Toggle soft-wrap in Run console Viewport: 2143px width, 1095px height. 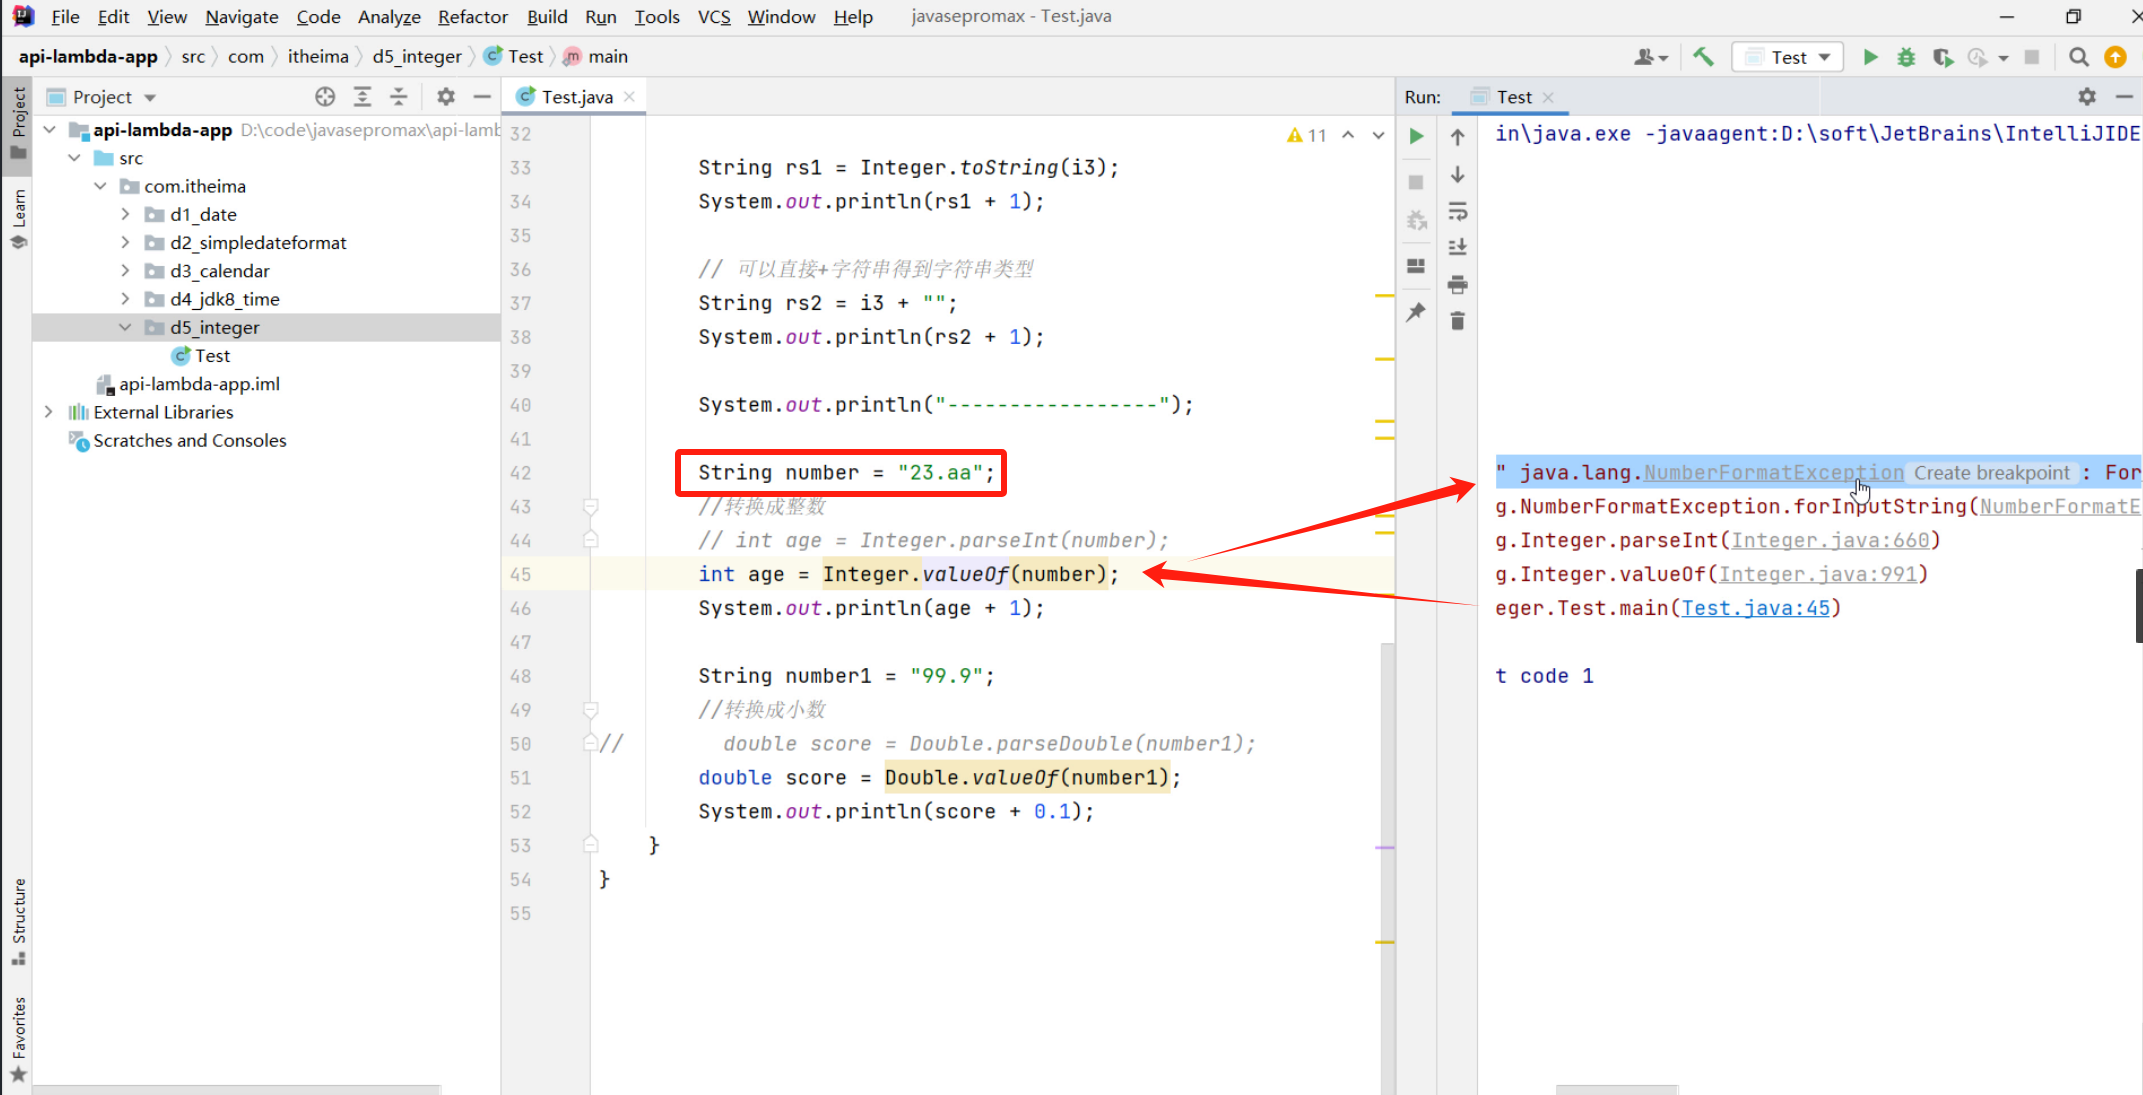1458,212
